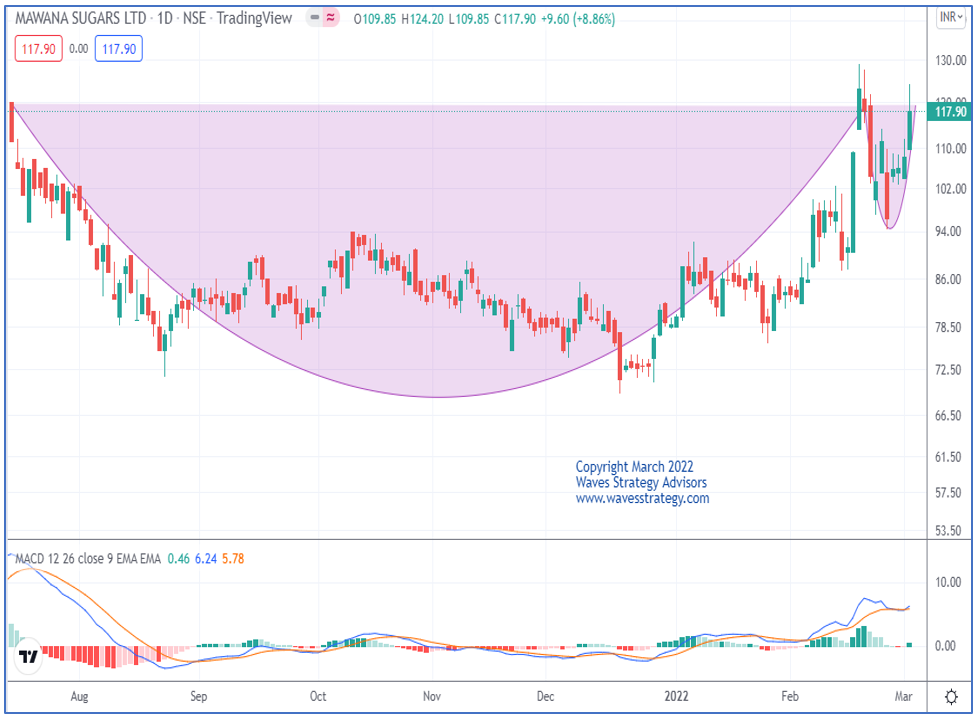Select the MAWANA SUGARS LTD symbol title

(80, 18)
